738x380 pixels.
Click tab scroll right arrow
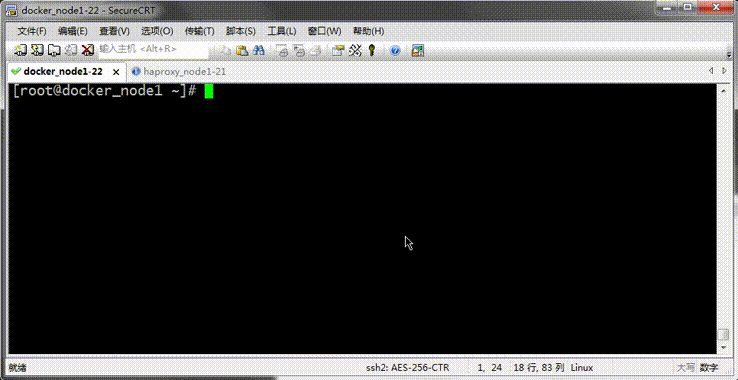click(x=724, y=71)
